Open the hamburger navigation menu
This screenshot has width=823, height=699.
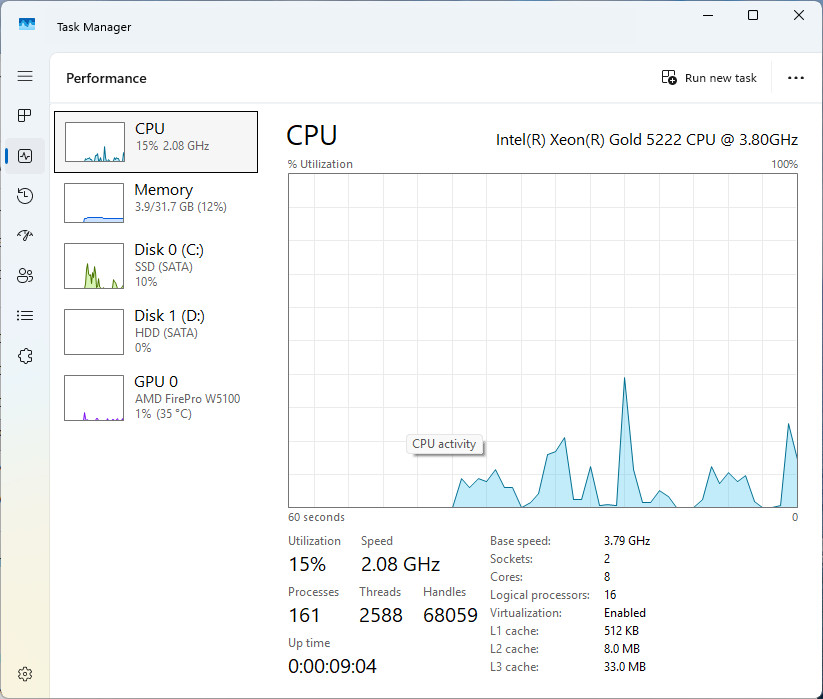click(25, 76)
